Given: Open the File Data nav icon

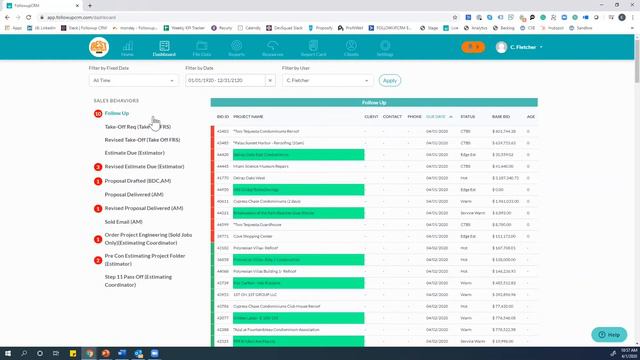Looking at the screenshot, I should point(202,48).
